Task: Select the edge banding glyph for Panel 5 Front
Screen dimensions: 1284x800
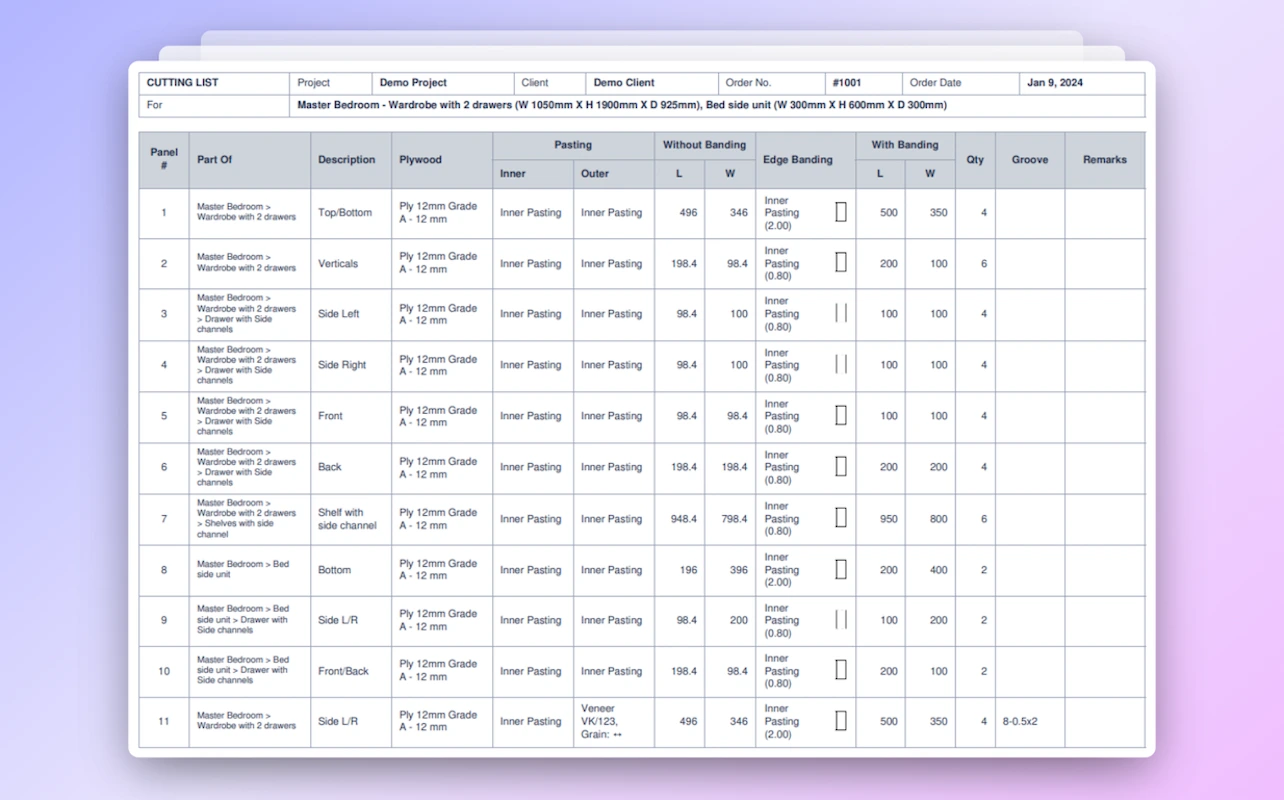Action: 840,416
